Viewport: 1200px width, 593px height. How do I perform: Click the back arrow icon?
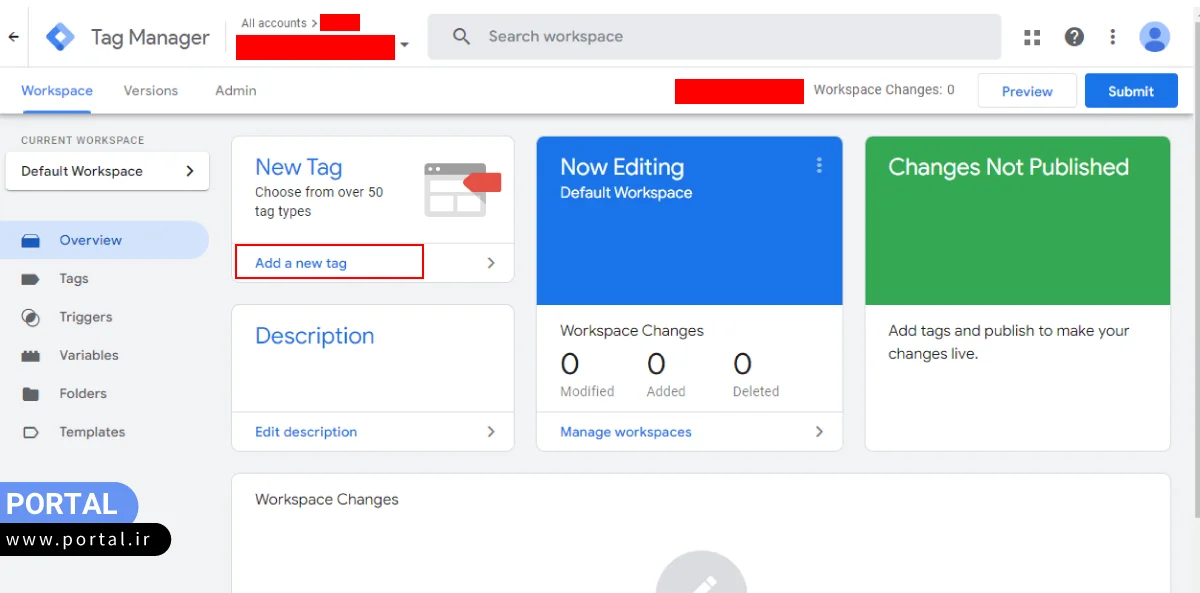point(14,37)
